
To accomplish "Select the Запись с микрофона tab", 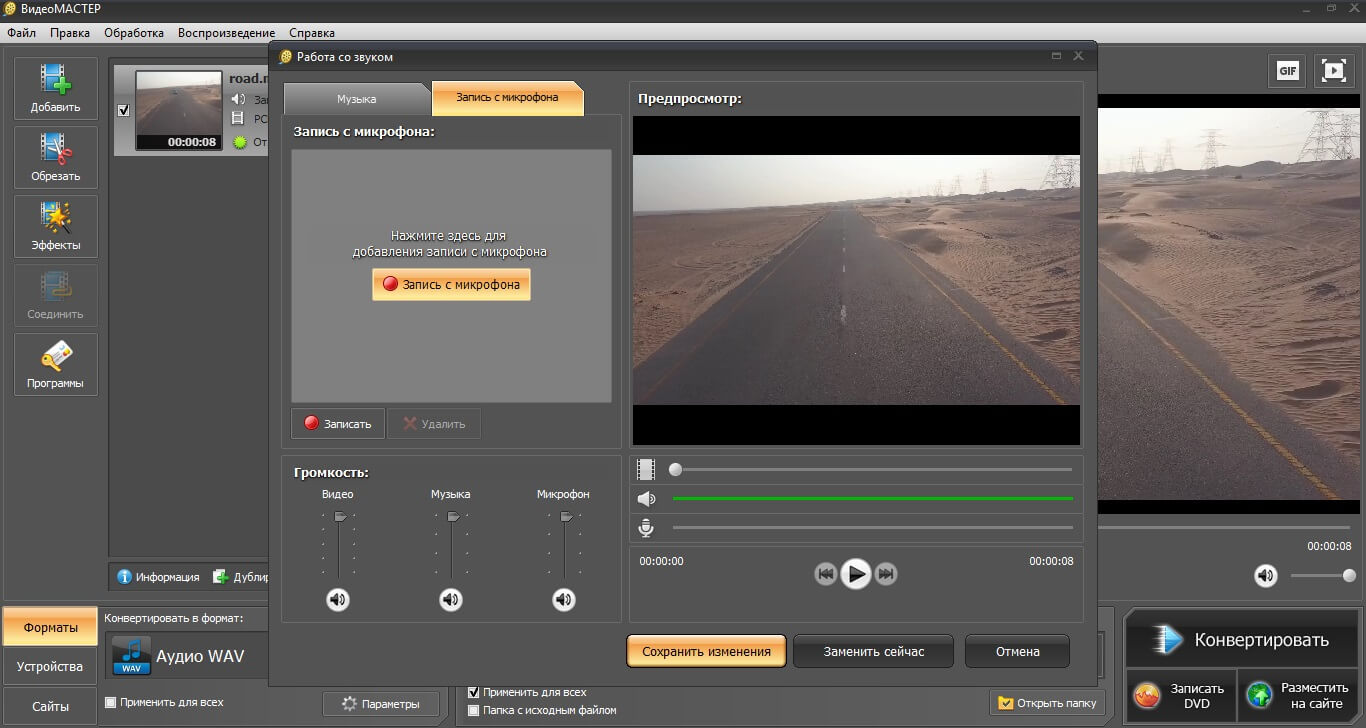I will click(507, 98).
